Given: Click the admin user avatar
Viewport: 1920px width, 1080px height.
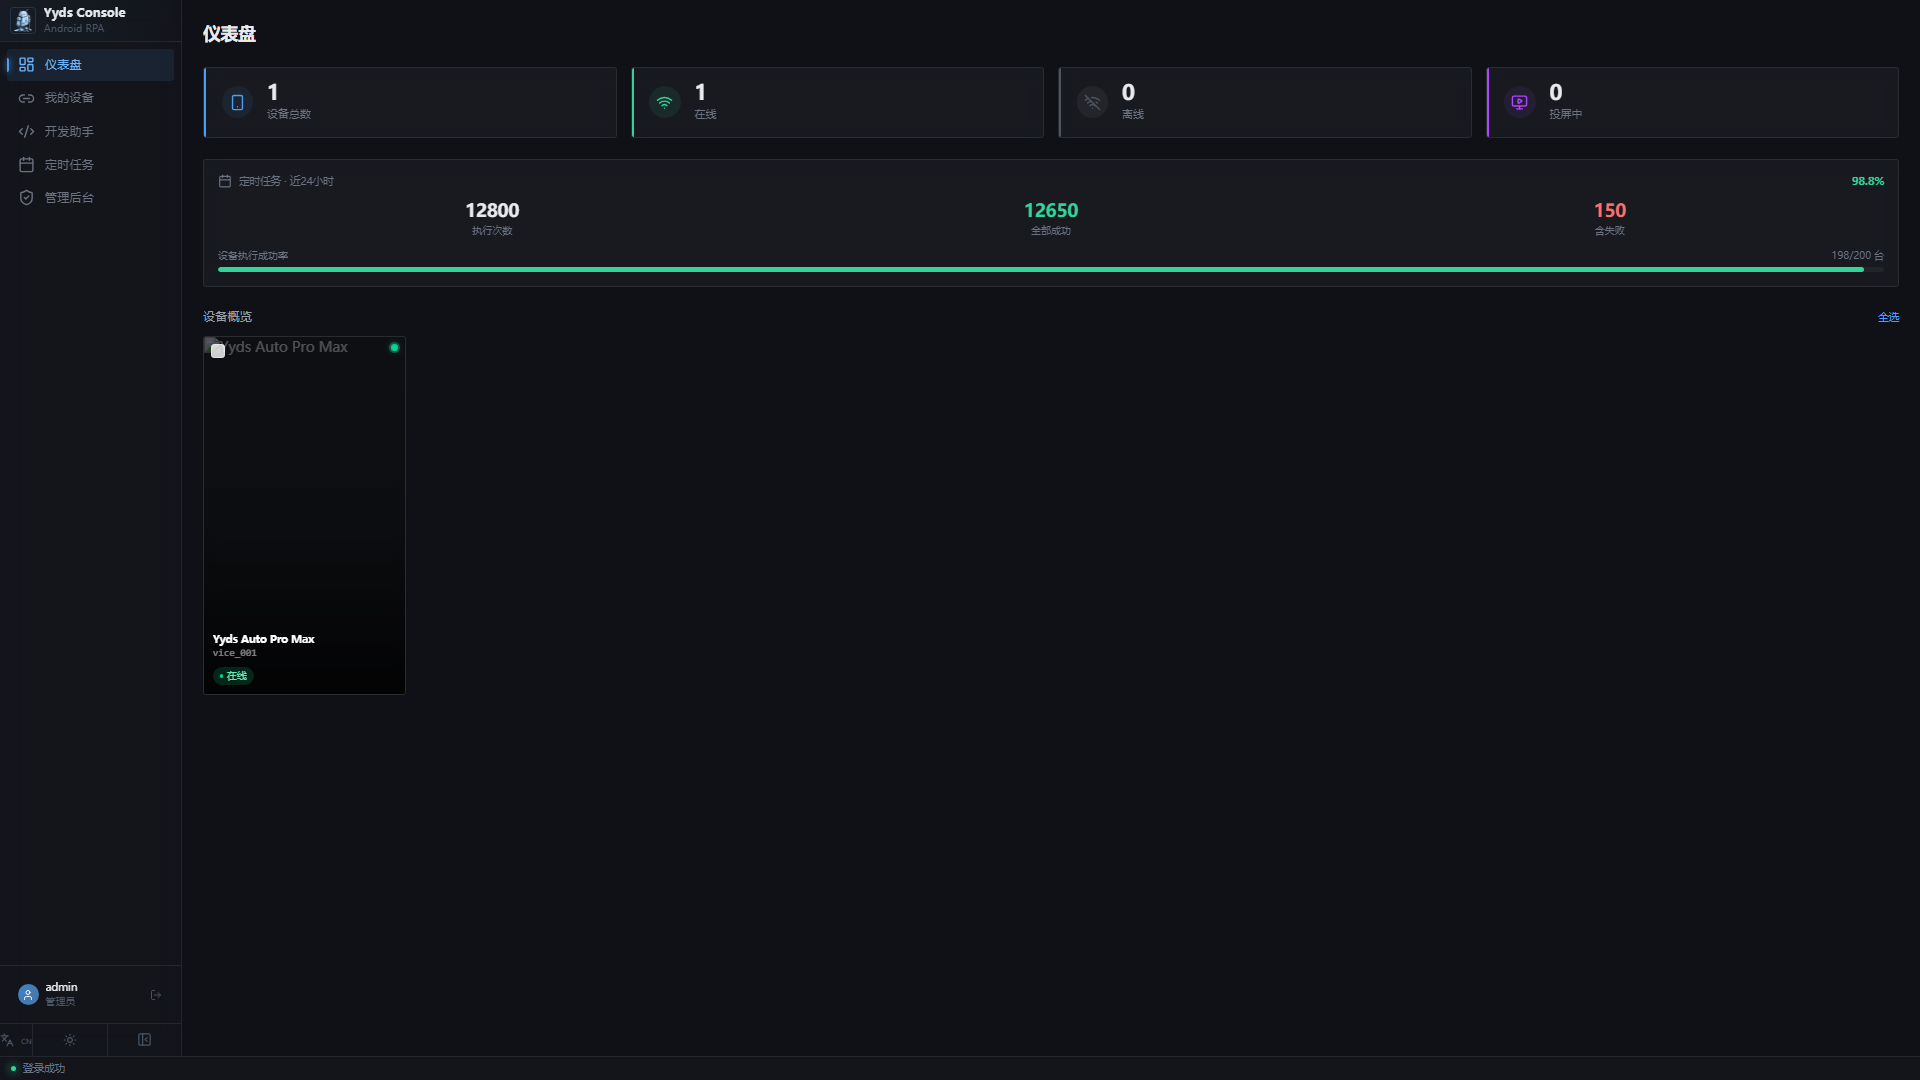Looking at the screenshot, I should click(28, 994).
